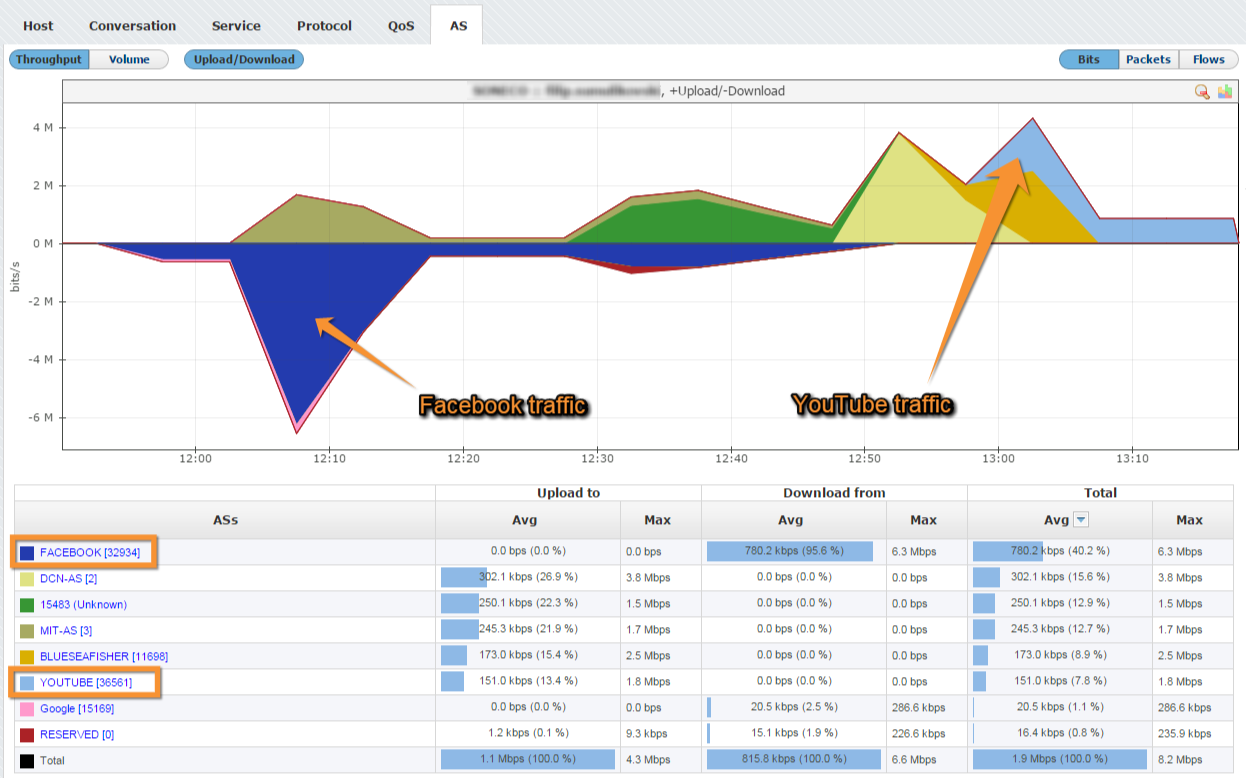This screenshot has width=1246, height=778.
Task: Open the Total Avg sort dropdown arrow
Action: [1081, 520]
